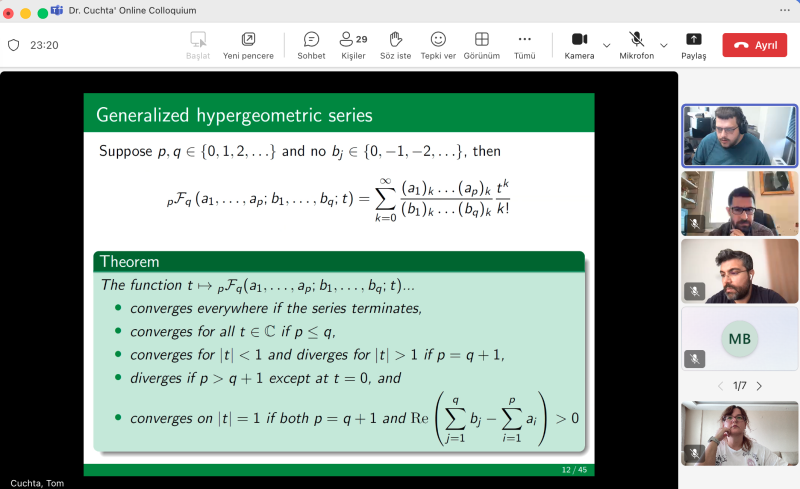Open the Sohbet chat panel
Screen dimensions: 800x489
[311, 45]
